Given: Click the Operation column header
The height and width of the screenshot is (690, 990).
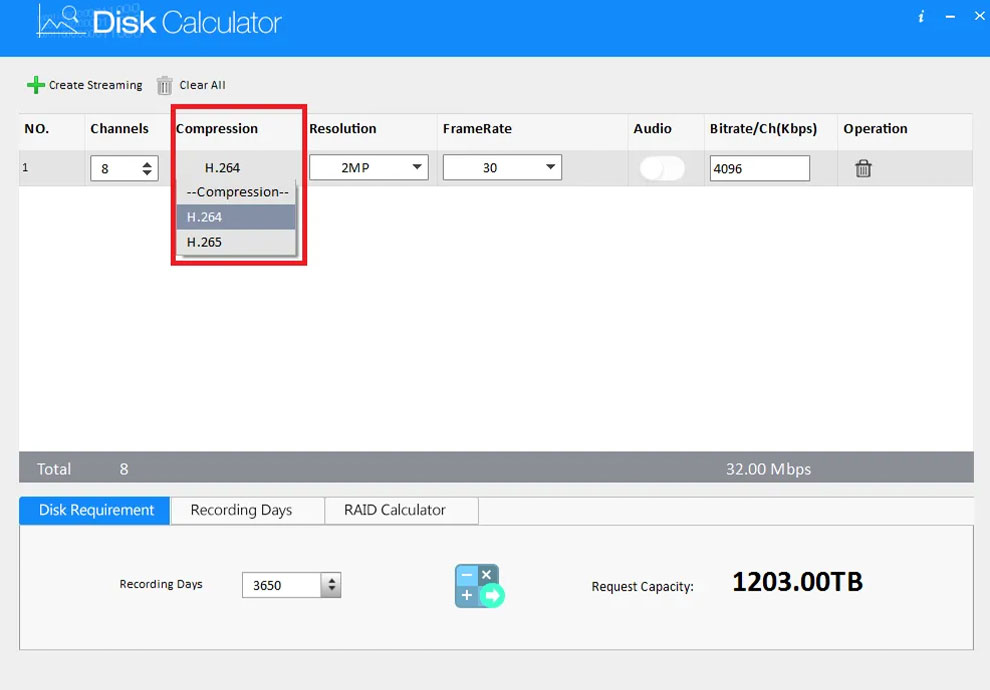Looking at the screenshot, I should click(875, 129).
